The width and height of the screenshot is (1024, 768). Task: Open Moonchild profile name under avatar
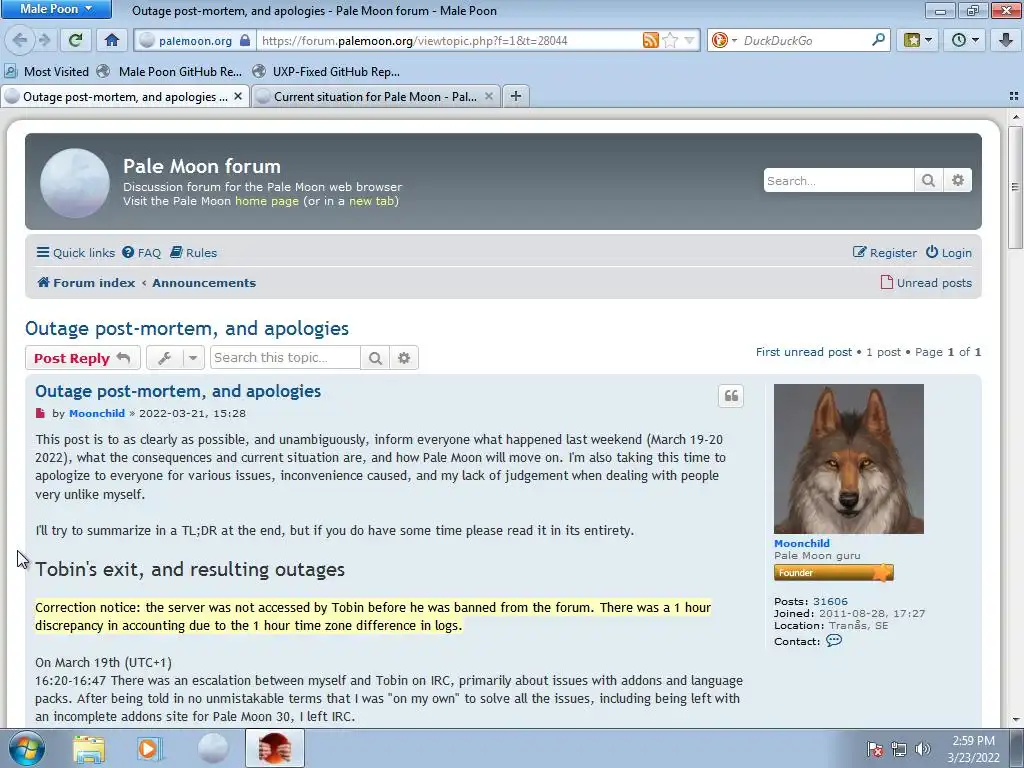pyautogui.click(x=802, y=543)
